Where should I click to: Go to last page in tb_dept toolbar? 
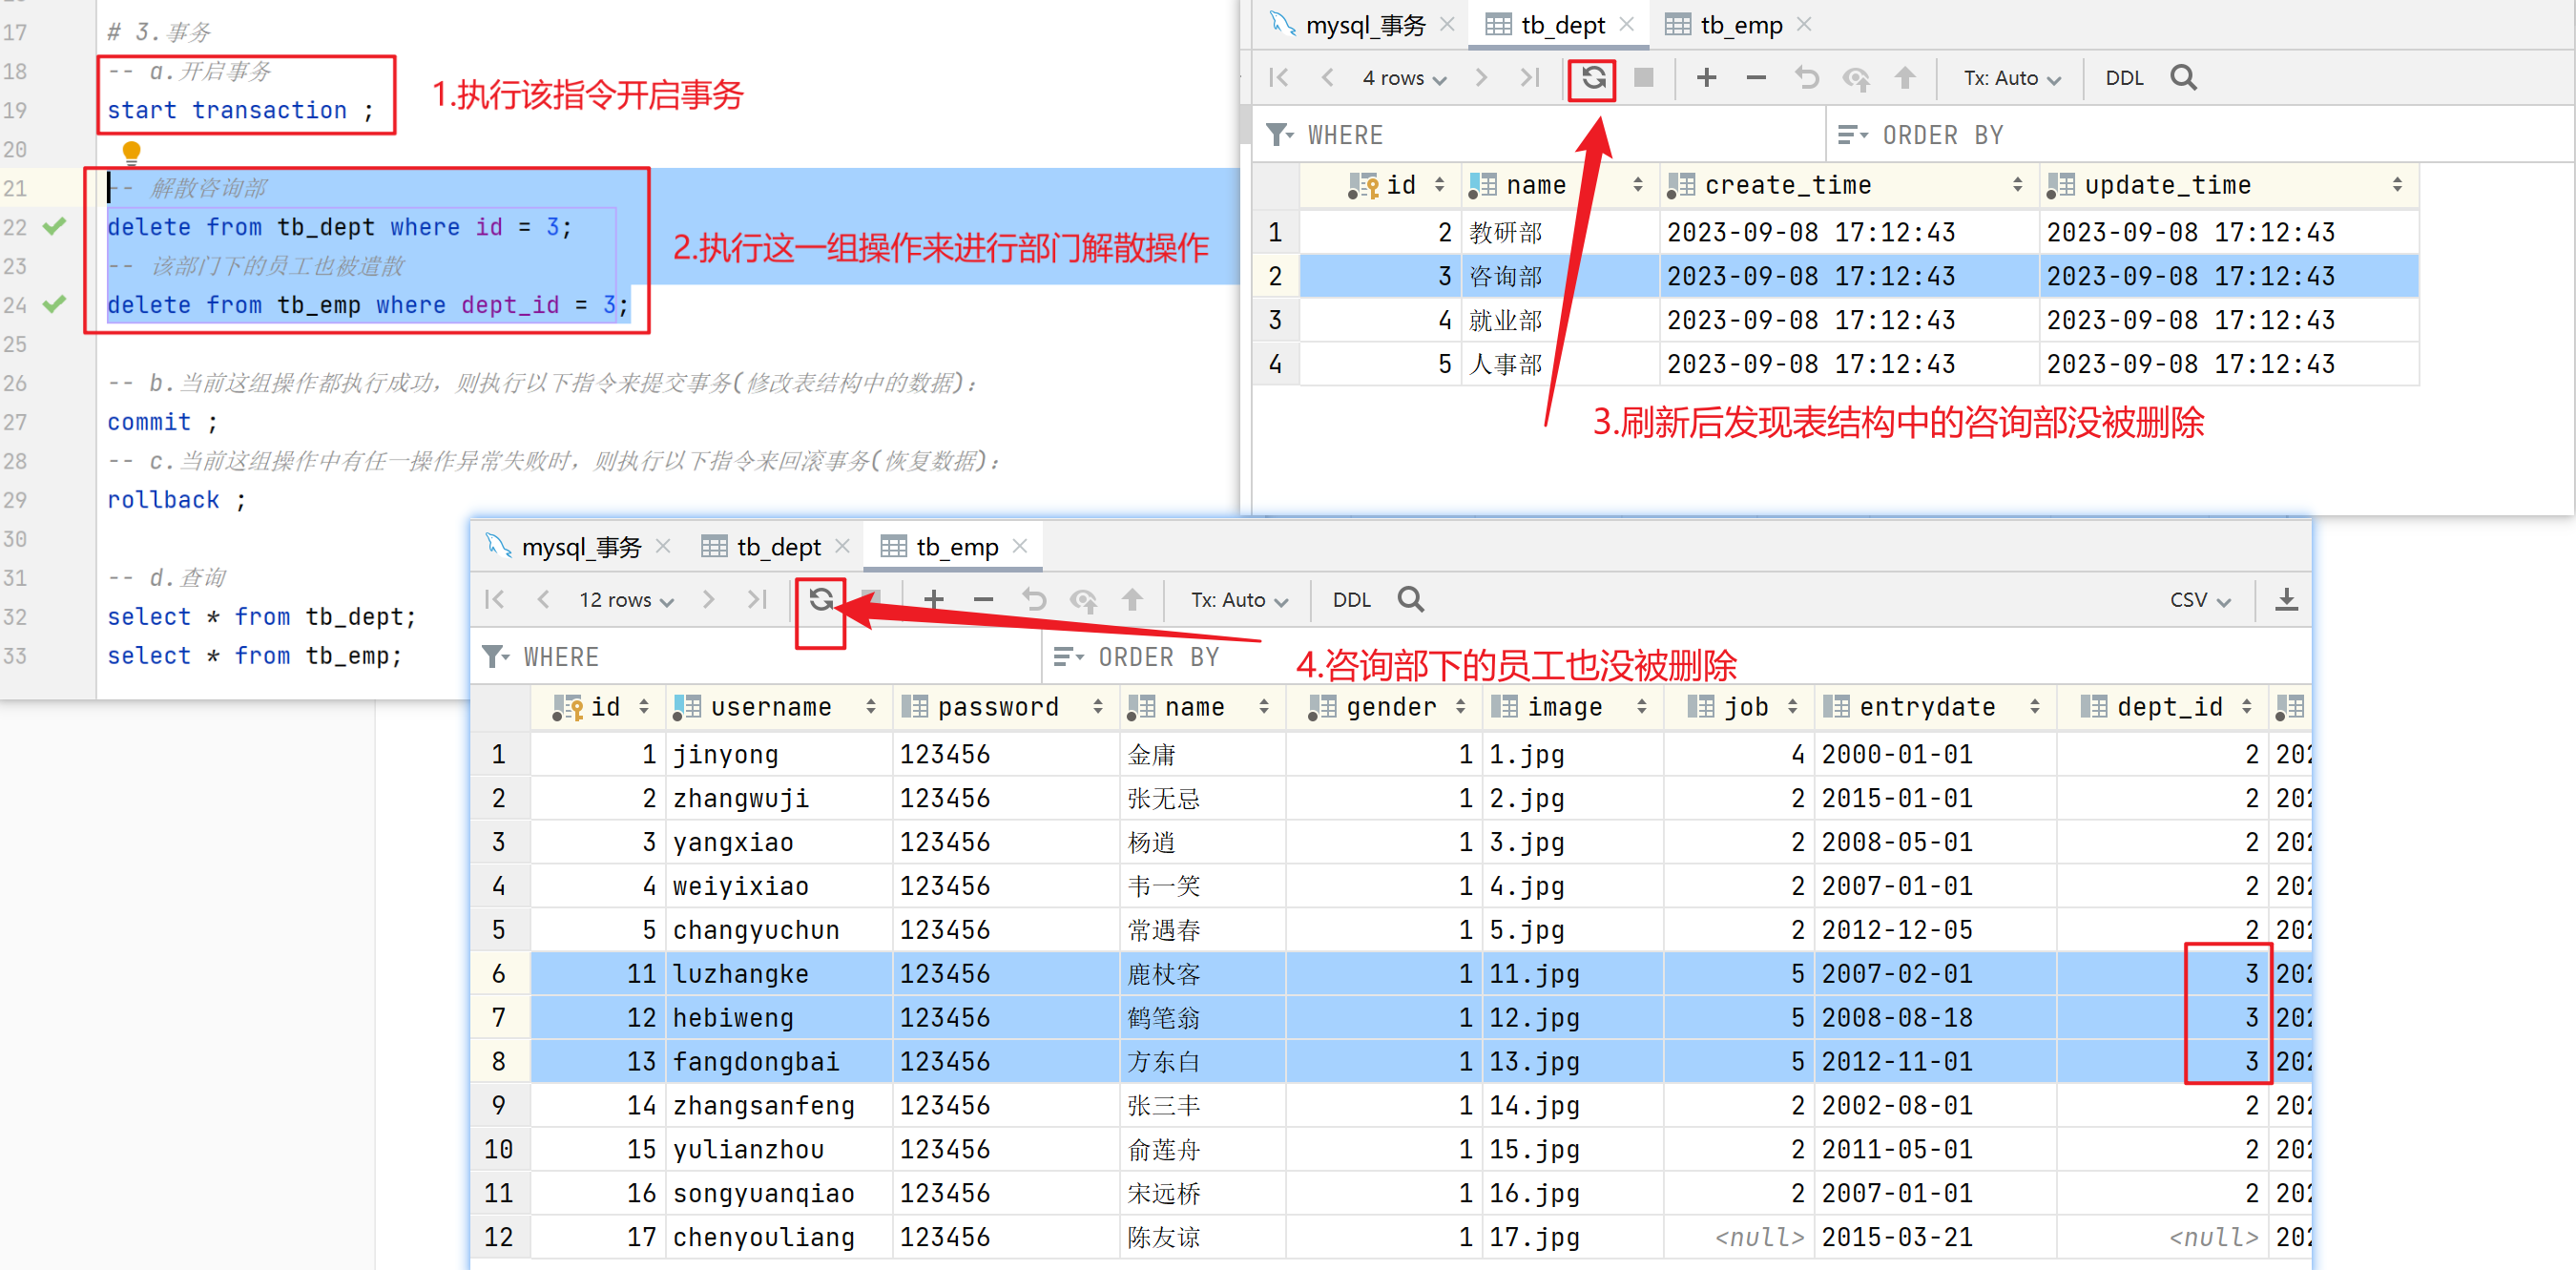(x=1530, y=77)
